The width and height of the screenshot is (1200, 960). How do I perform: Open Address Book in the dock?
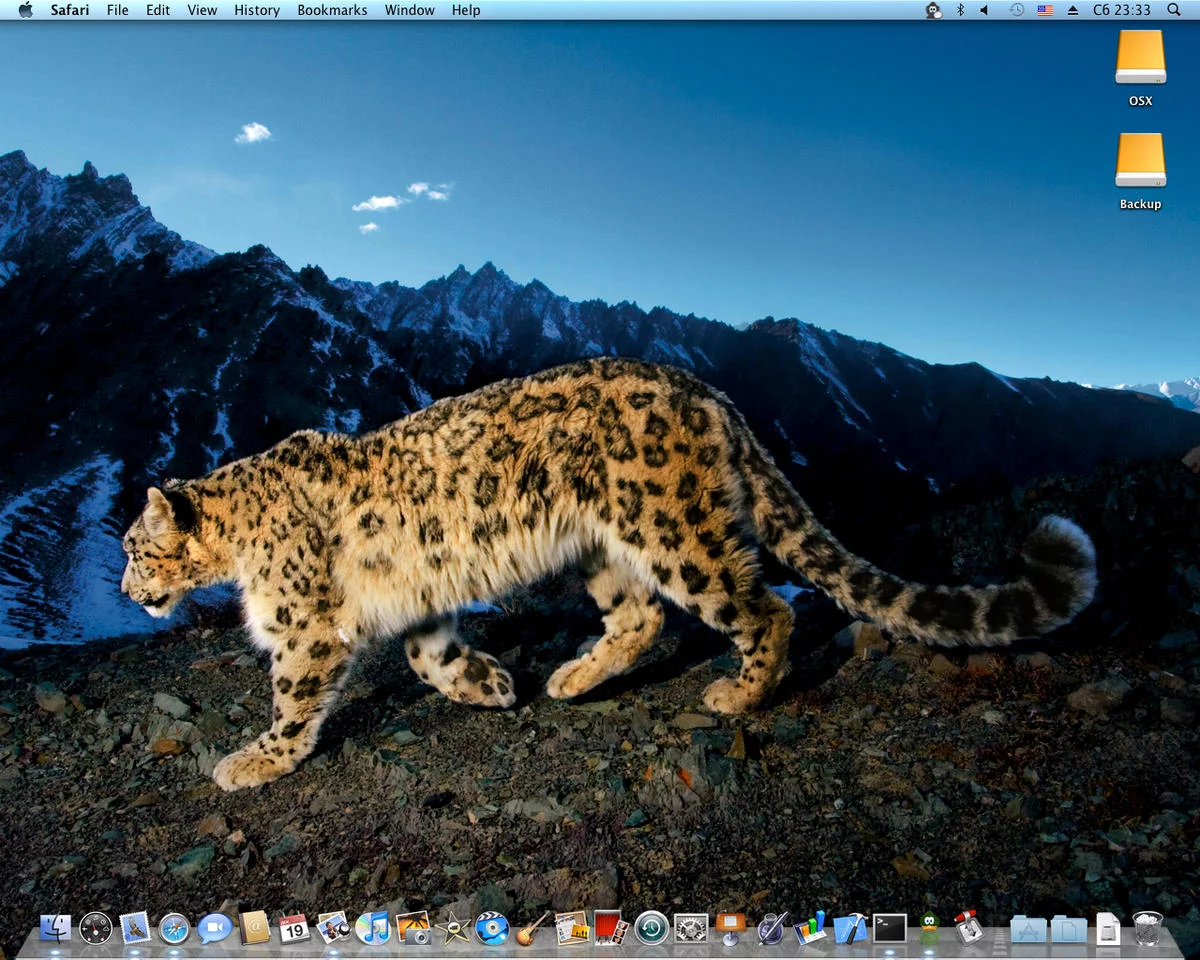click(254, 928)
